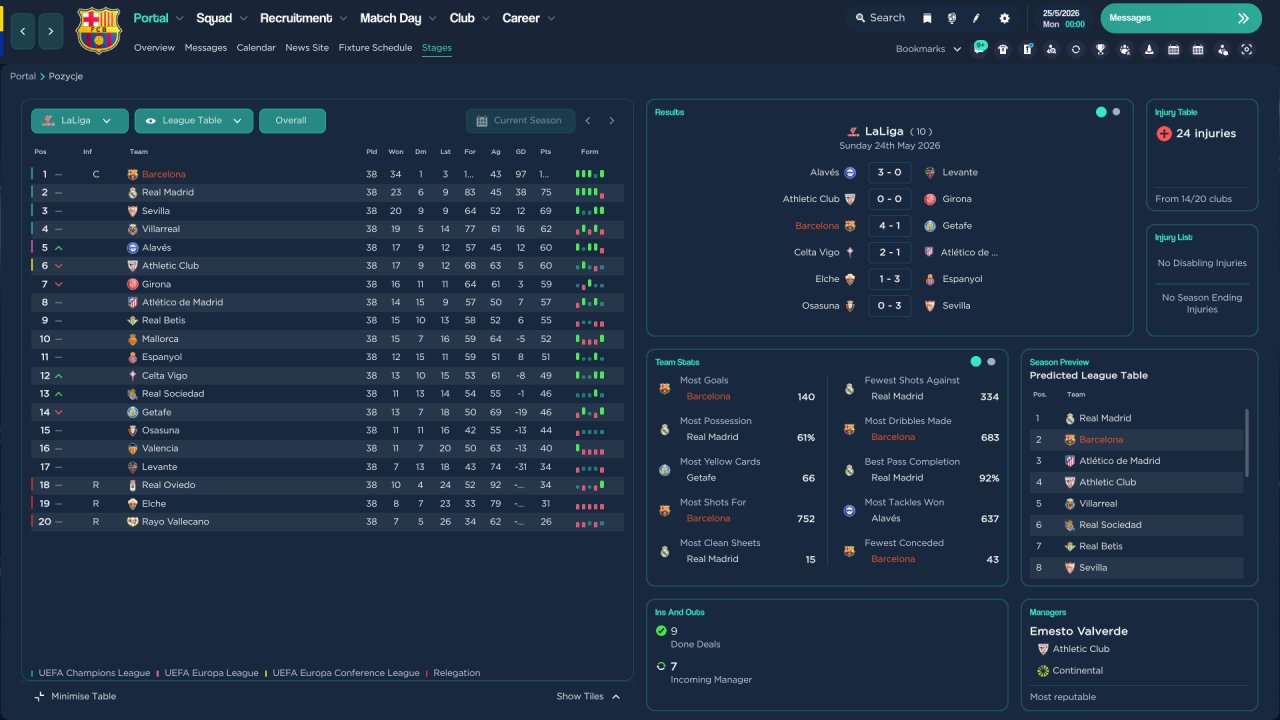Click the red cross injuries icon
Image resolution: width=1280 pixels, height=720 pixels.
1163,133
